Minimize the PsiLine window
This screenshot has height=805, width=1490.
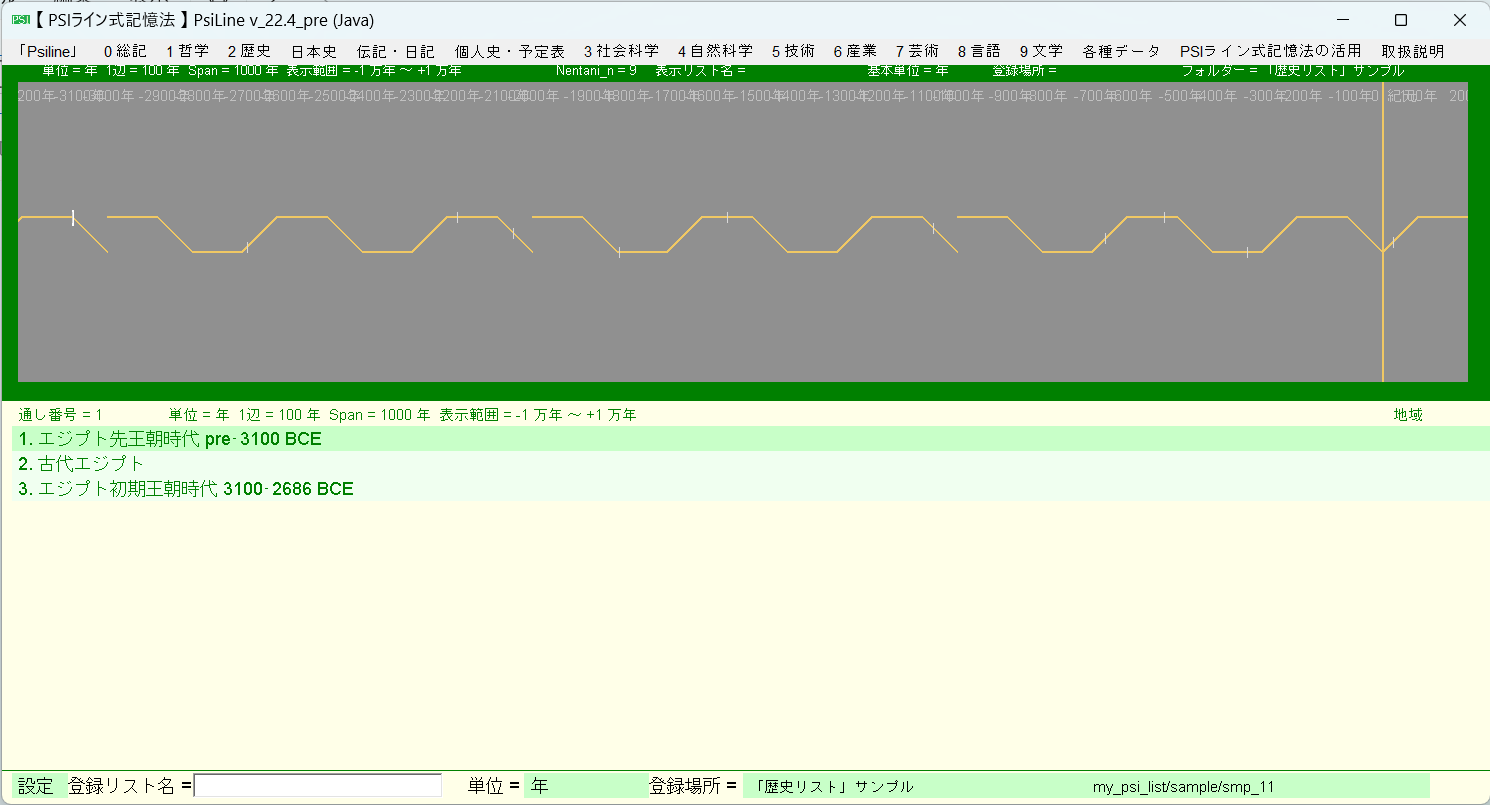1342,20
